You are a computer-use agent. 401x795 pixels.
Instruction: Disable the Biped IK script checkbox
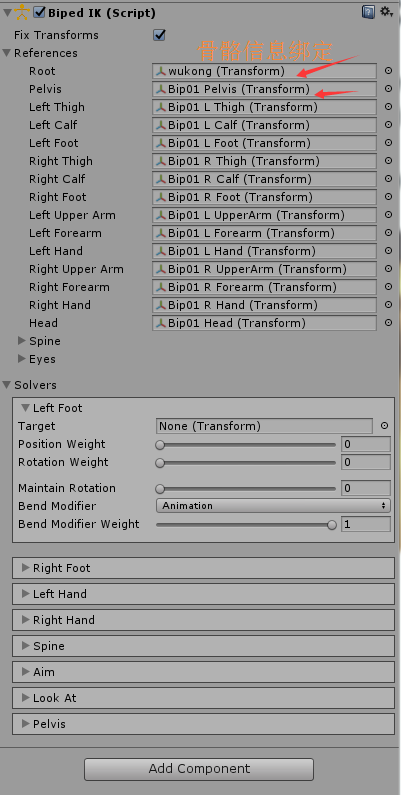[39, 12]
